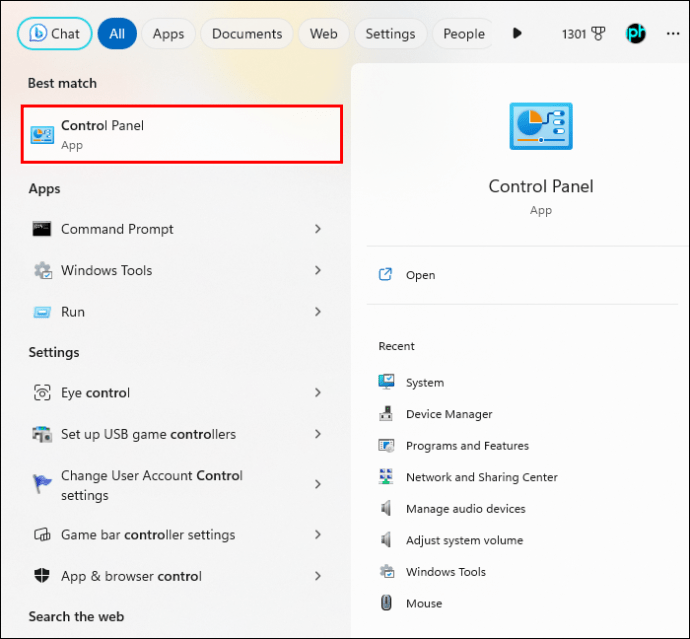The height and width of the screenshot is (639, 690).
Task: Switch to the Apps filter tab
Action: [168, 33]
